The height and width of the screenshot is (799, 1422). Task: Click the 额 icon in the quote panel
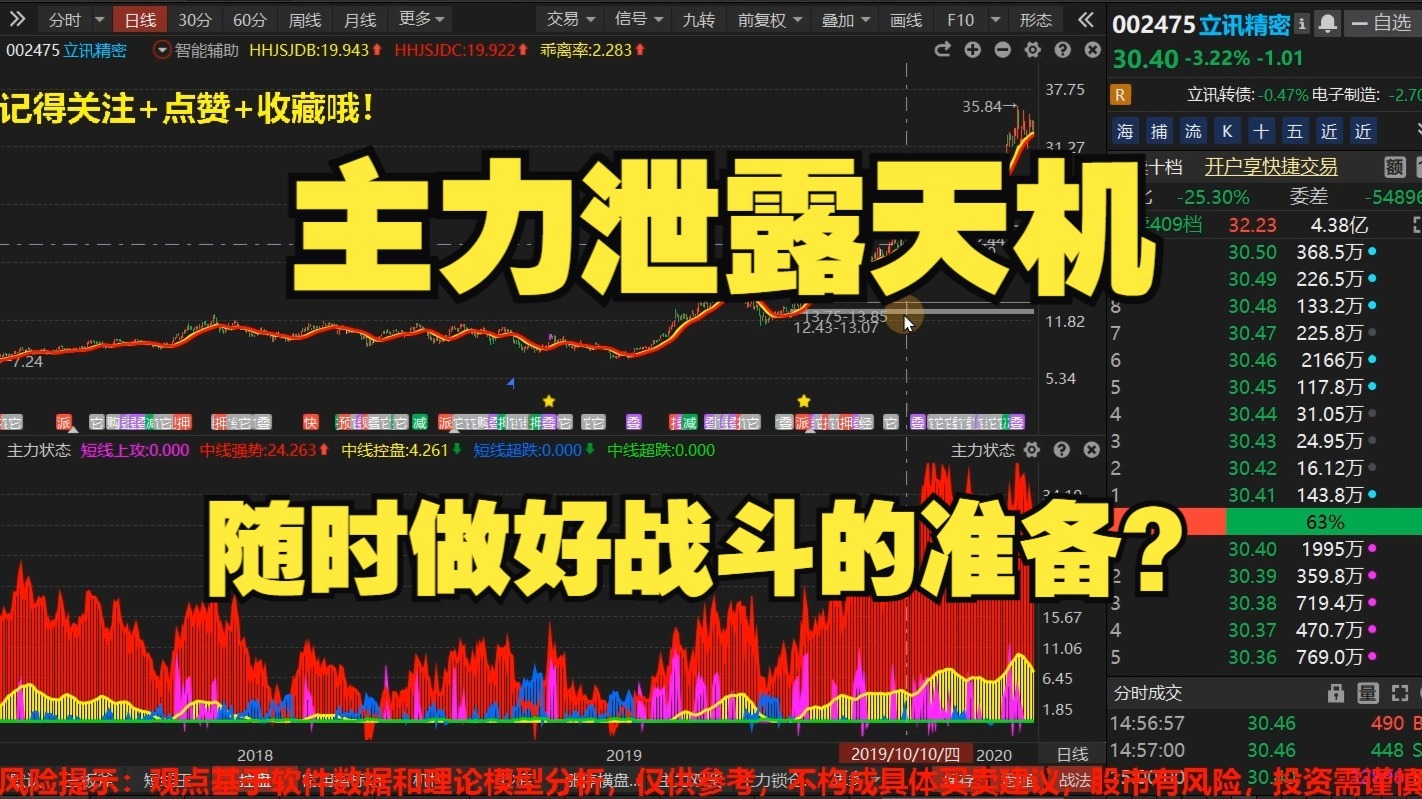click(1395, 167)
